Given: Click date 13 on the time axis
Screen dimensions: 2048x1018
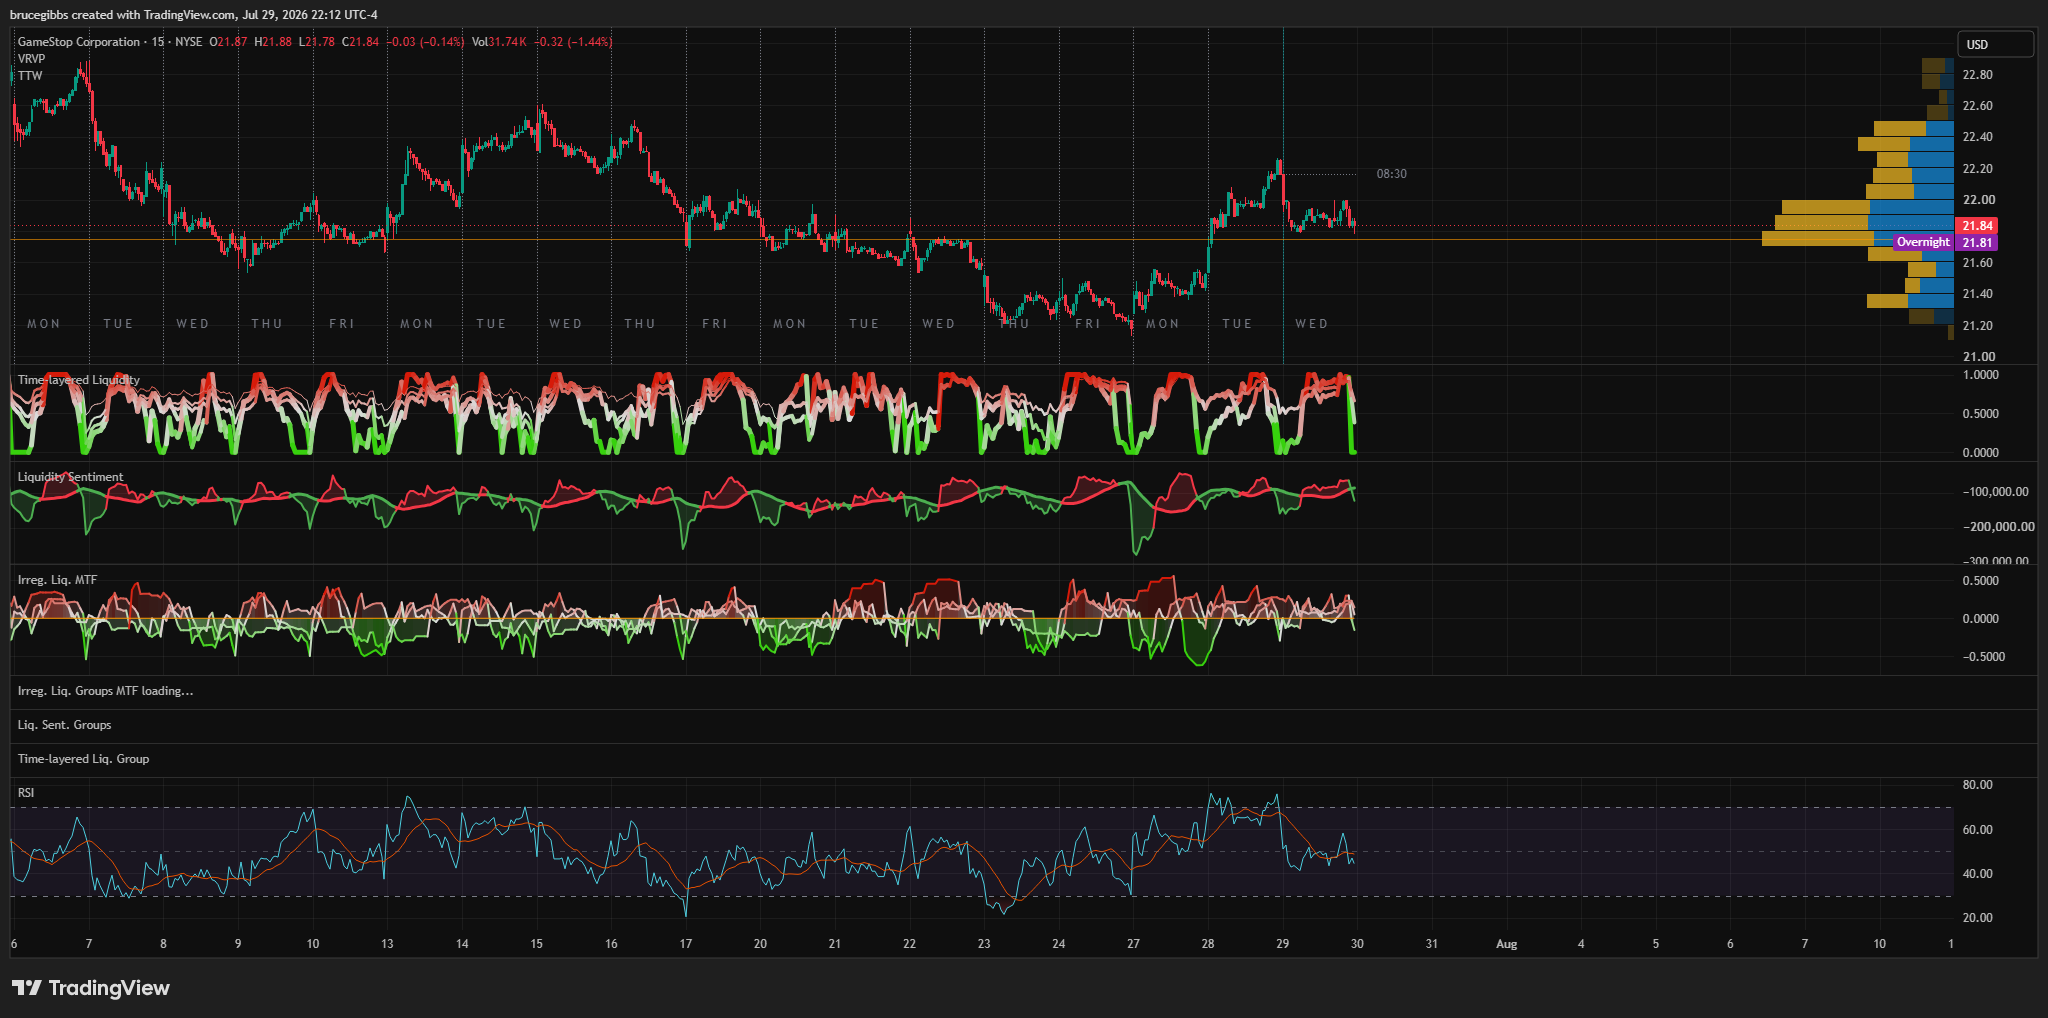Looking at the screenshot, I should pos(387,944).
